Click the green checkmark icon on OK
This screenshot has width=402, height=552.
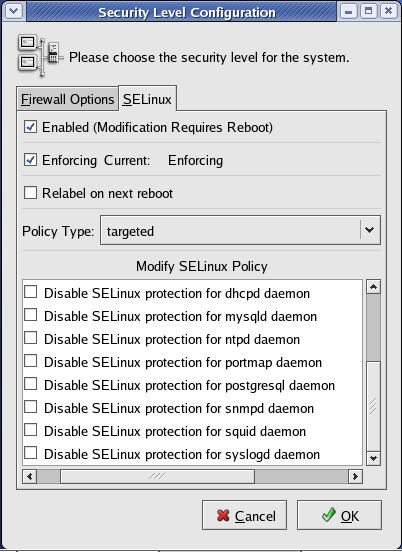click(329, 515)
